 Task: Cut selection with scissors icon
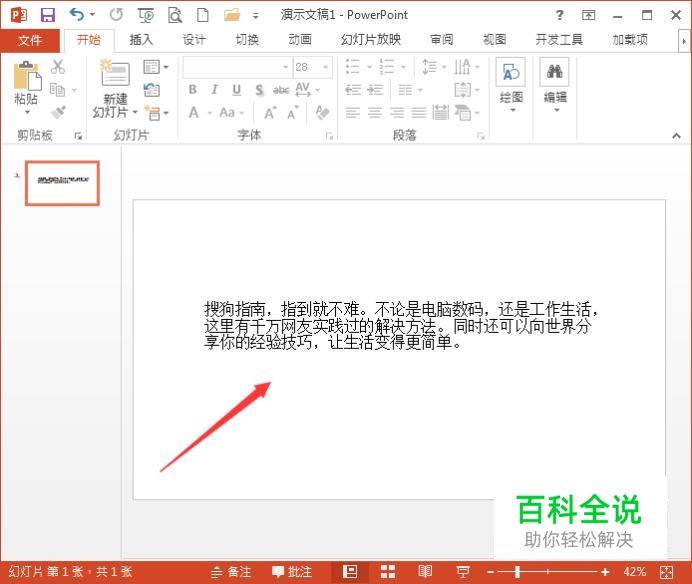pyautogui.click(x=58, y=67)
